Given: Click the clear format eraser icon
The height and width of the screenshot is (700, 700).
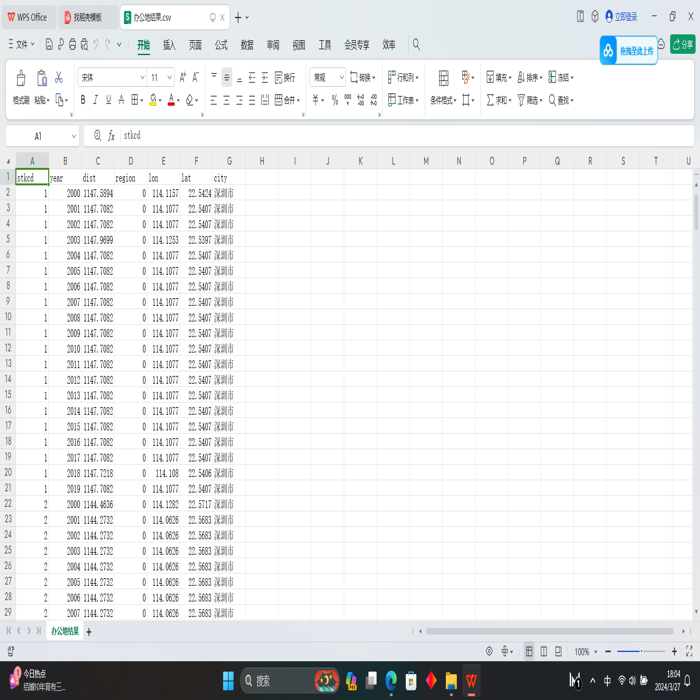Looking at the screenshot, I should coord(189,100).
